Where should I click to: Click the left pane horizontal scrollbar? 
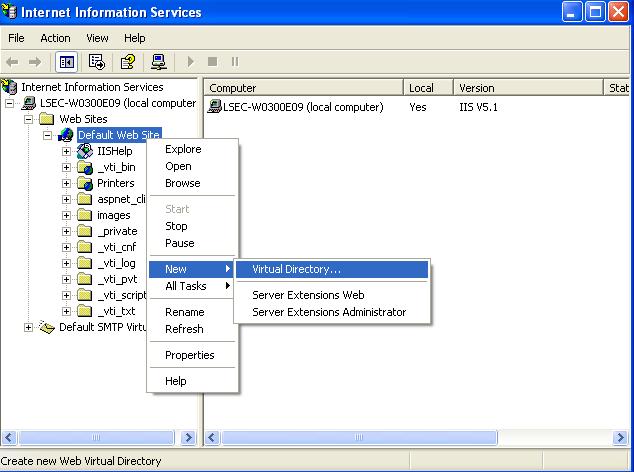coord(100,437)
